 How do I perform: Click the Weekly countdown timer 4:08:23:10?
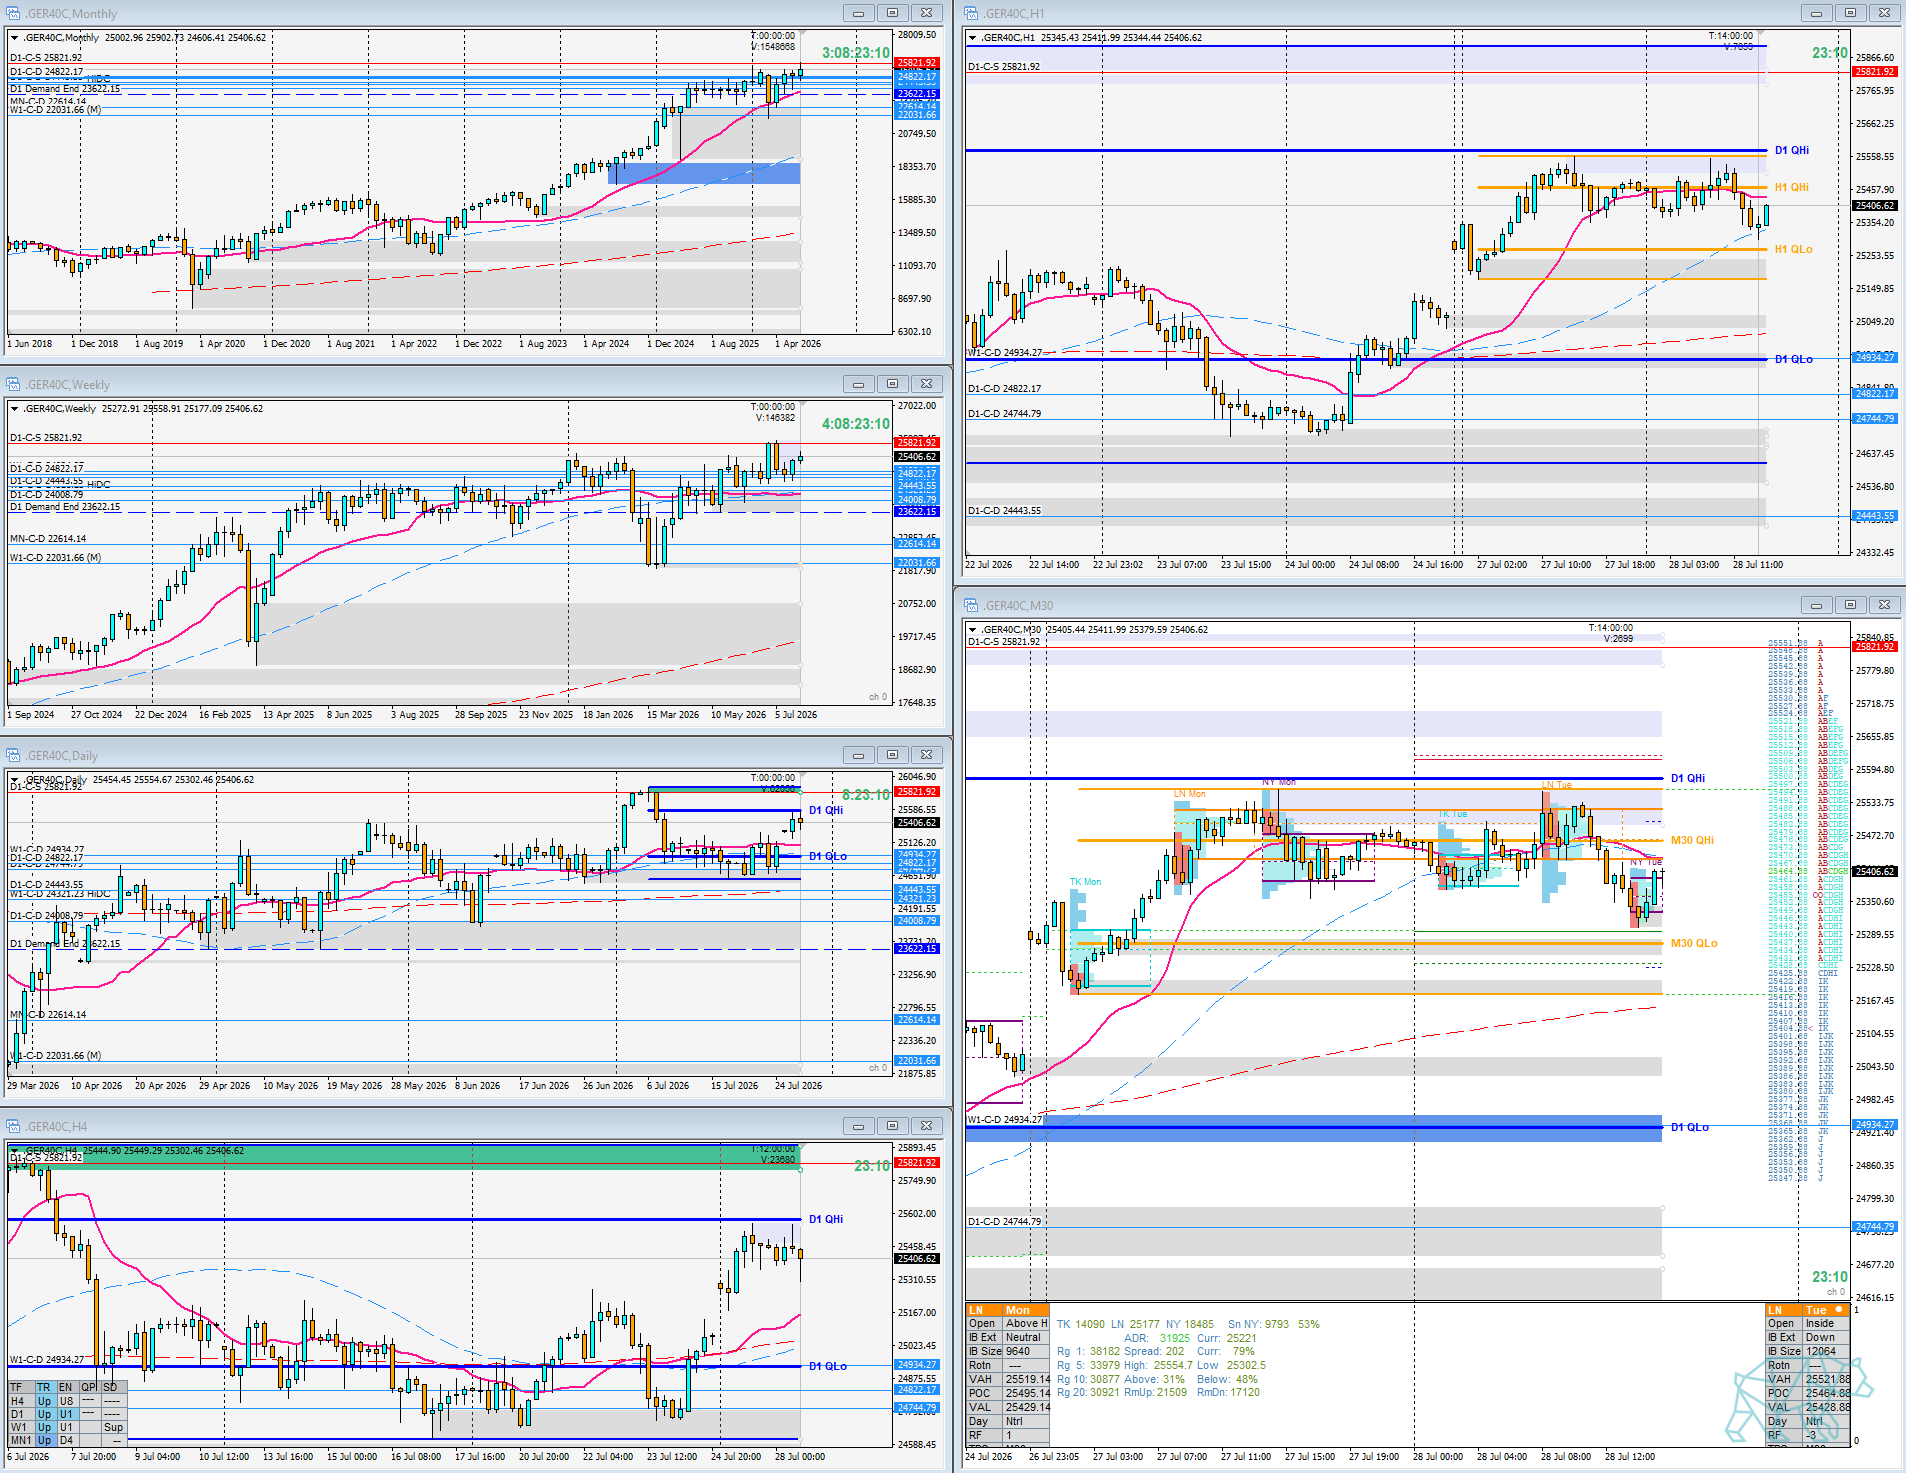point(855,424)
